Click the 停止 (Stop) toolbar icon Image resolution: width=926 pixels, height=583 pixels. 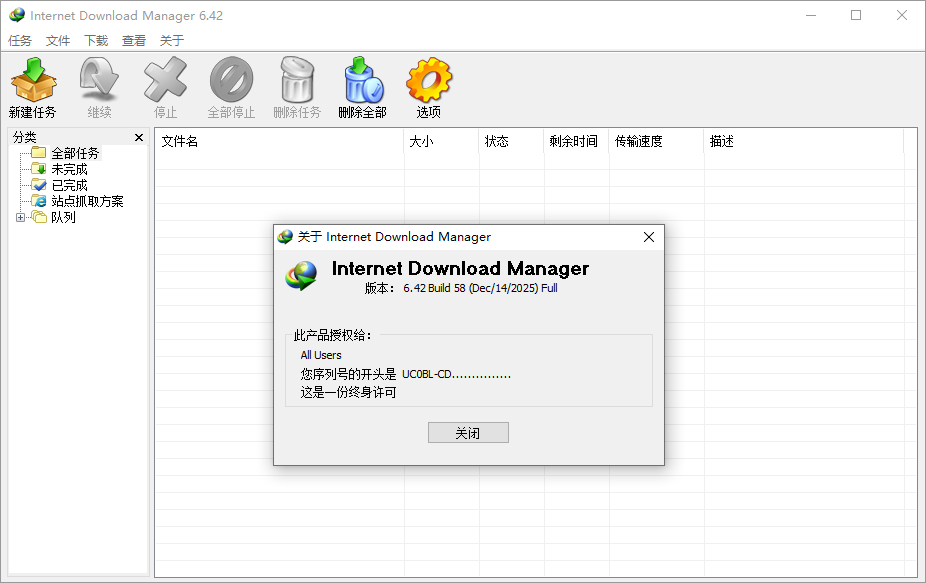(x=165, y=80)
